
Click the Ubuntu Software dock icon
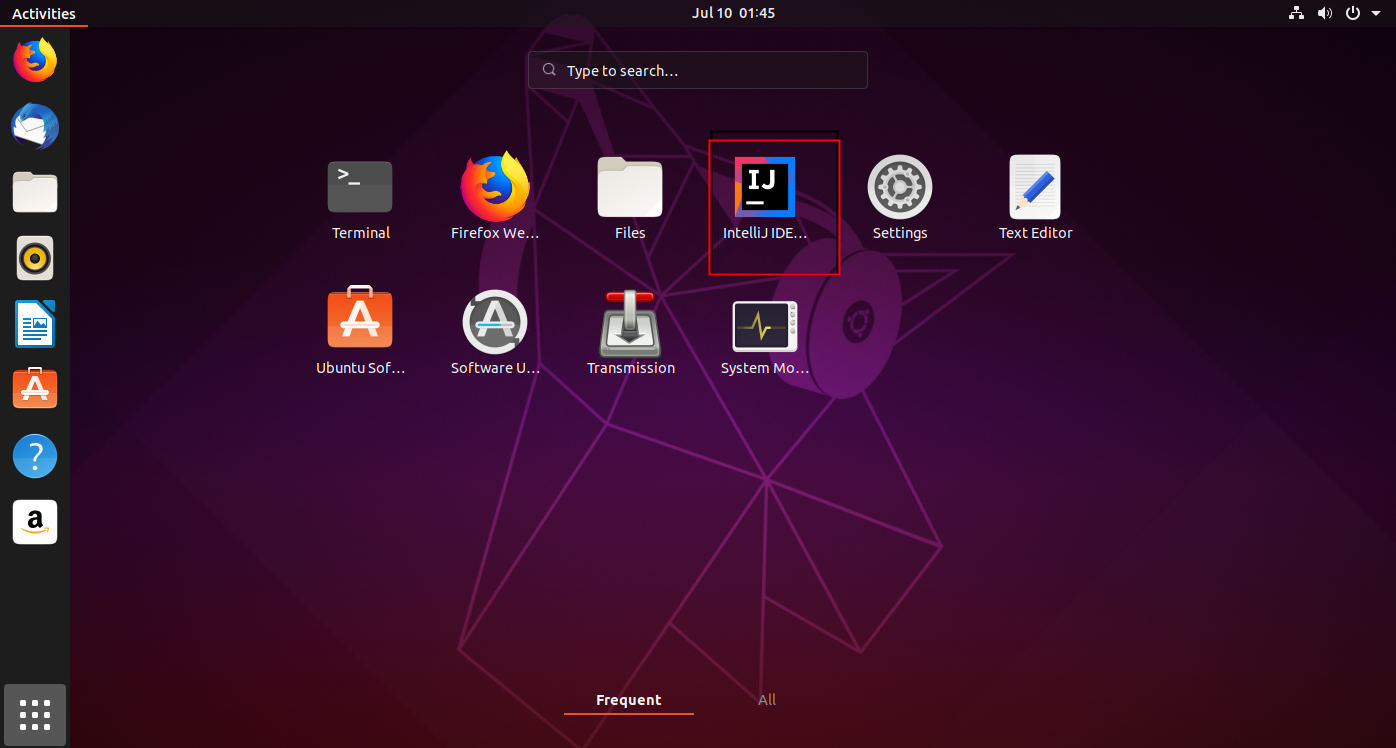(x=35, y=389)
